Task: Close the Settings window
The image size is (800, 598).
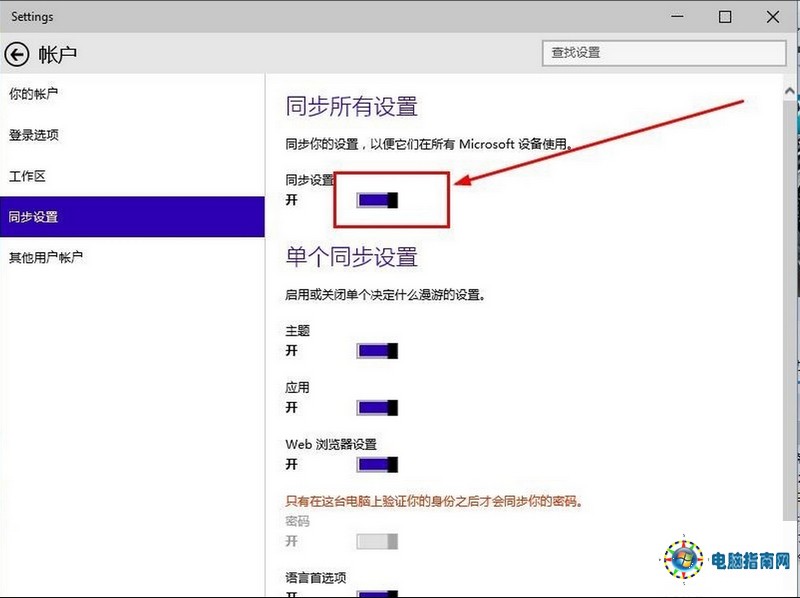Action: click(772, 16)
